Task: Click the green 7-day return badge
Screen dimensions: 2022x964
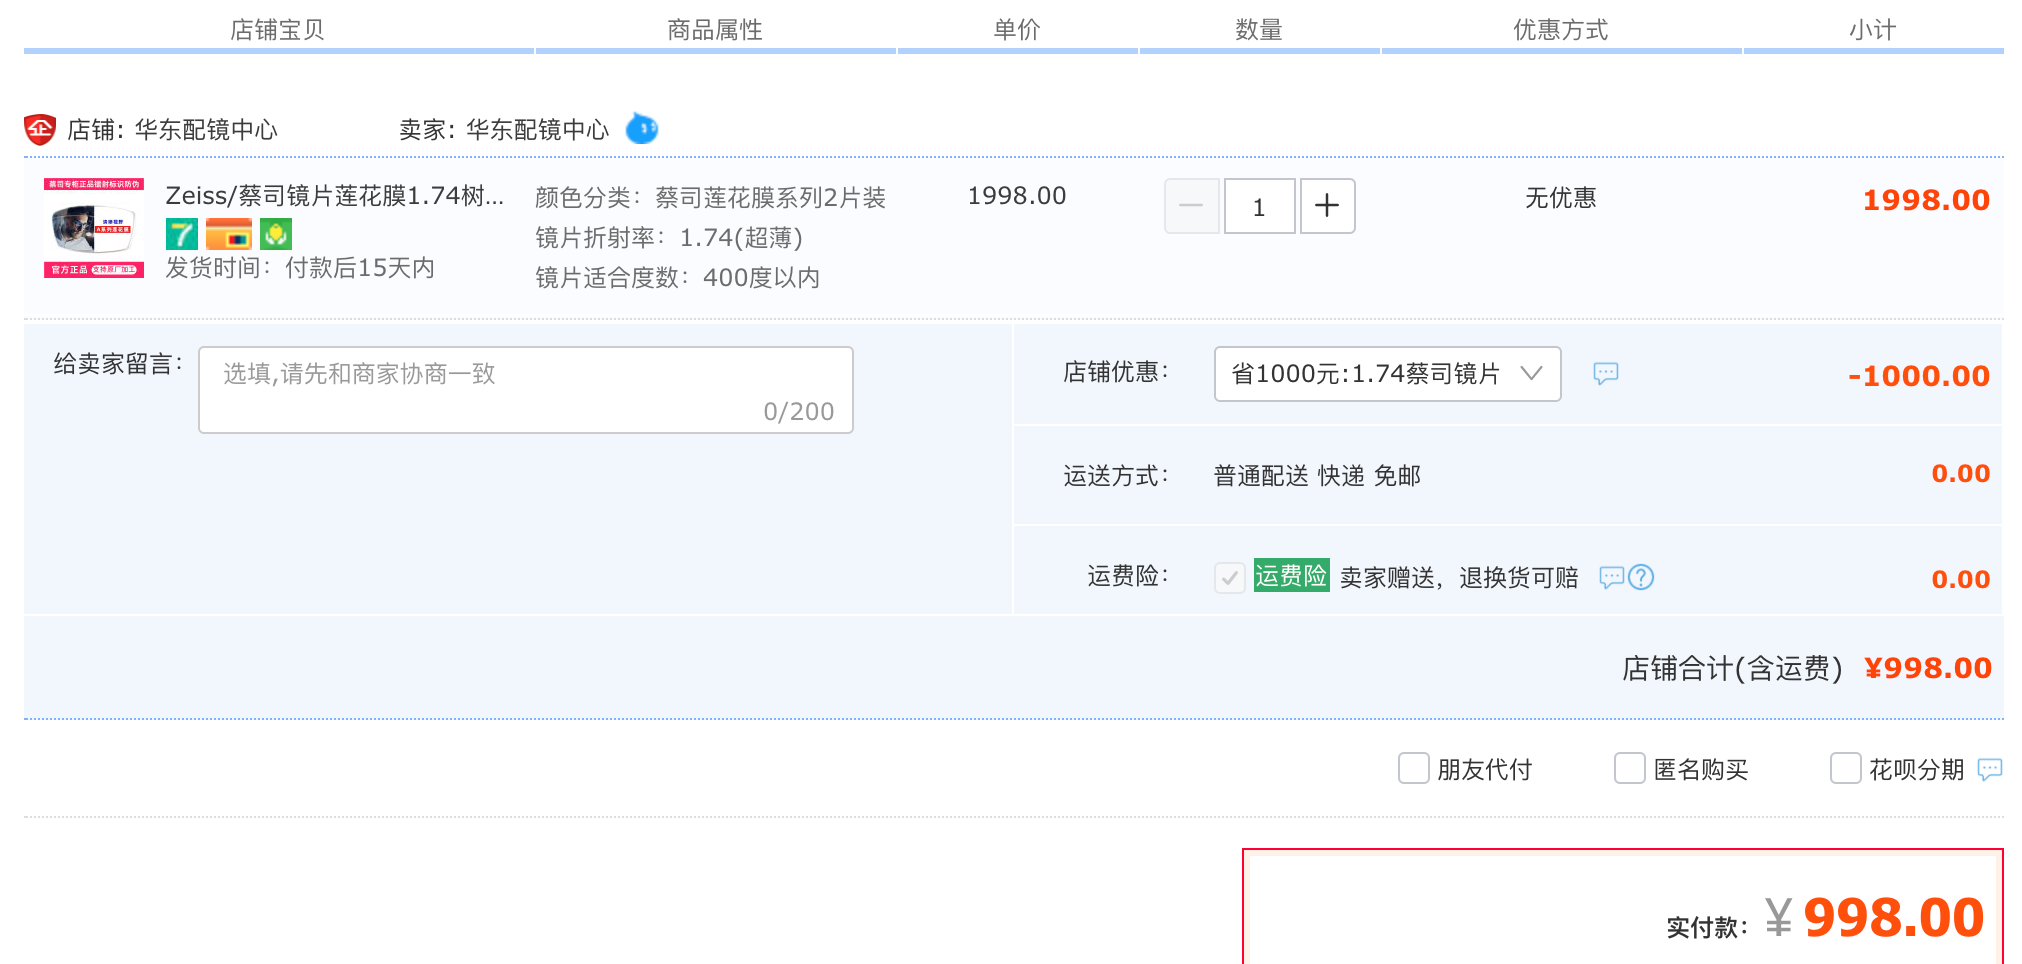Action: click(182, 235)
